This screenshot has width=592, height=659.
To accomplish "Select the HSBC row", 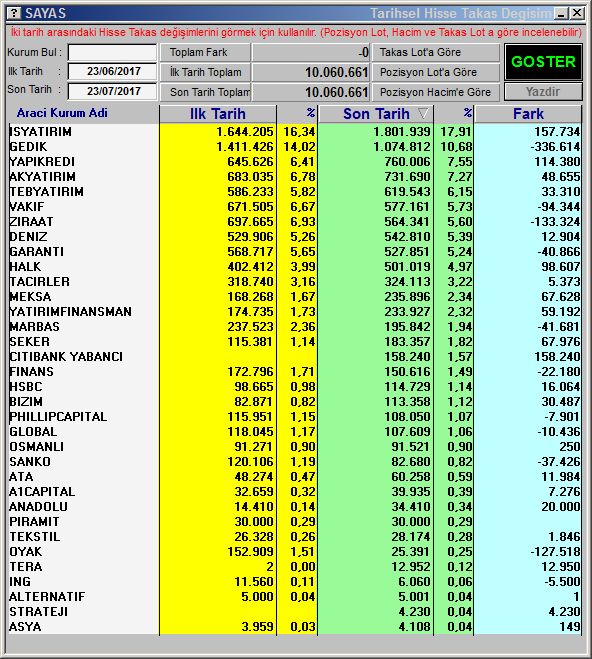I will coord(295,386).
